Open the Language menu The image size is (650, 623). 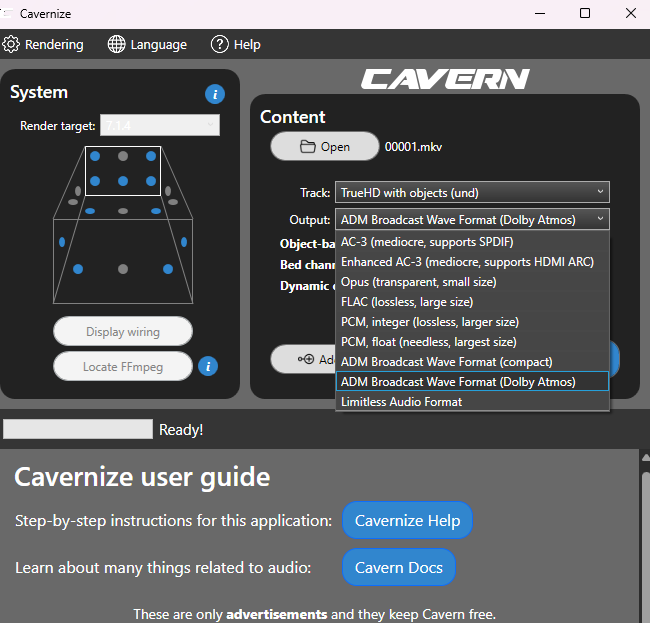[147, 44]
